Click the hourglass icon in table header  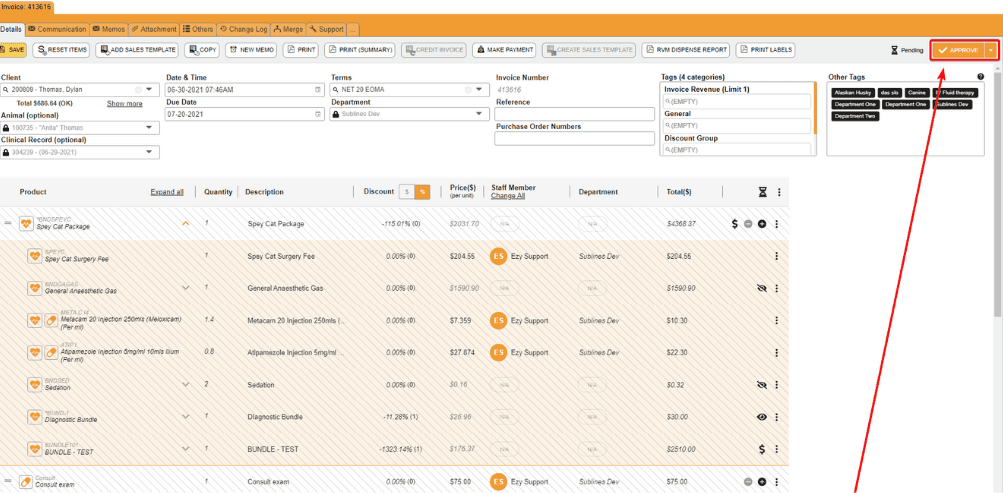coord(762,192)
